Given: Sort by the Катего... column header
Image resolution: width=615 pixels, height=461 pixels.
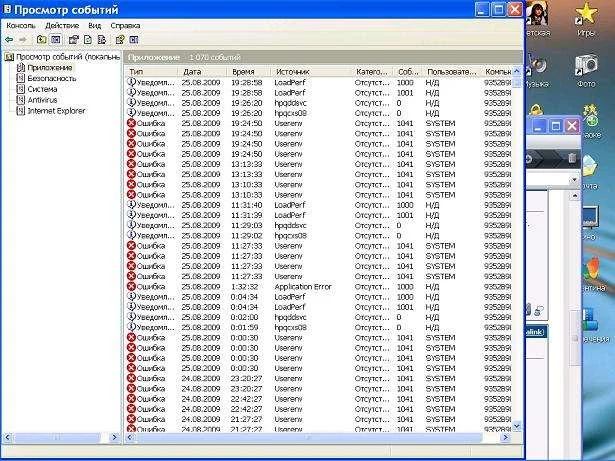Looking at the screenshot, I should coord(373,72).
